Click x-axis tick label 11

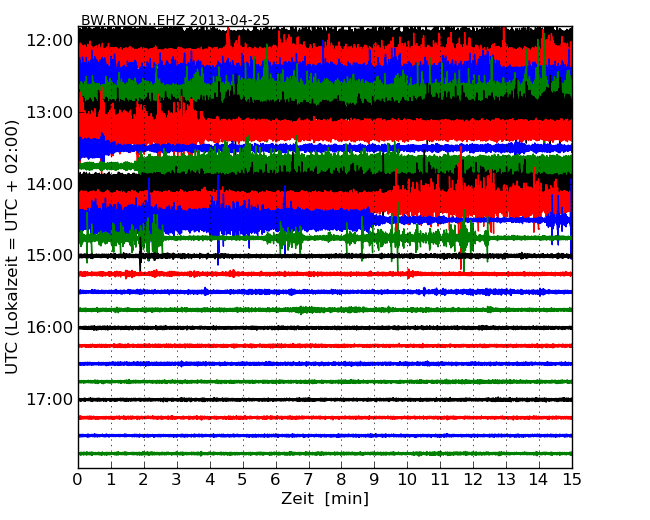tap(440, 480)
